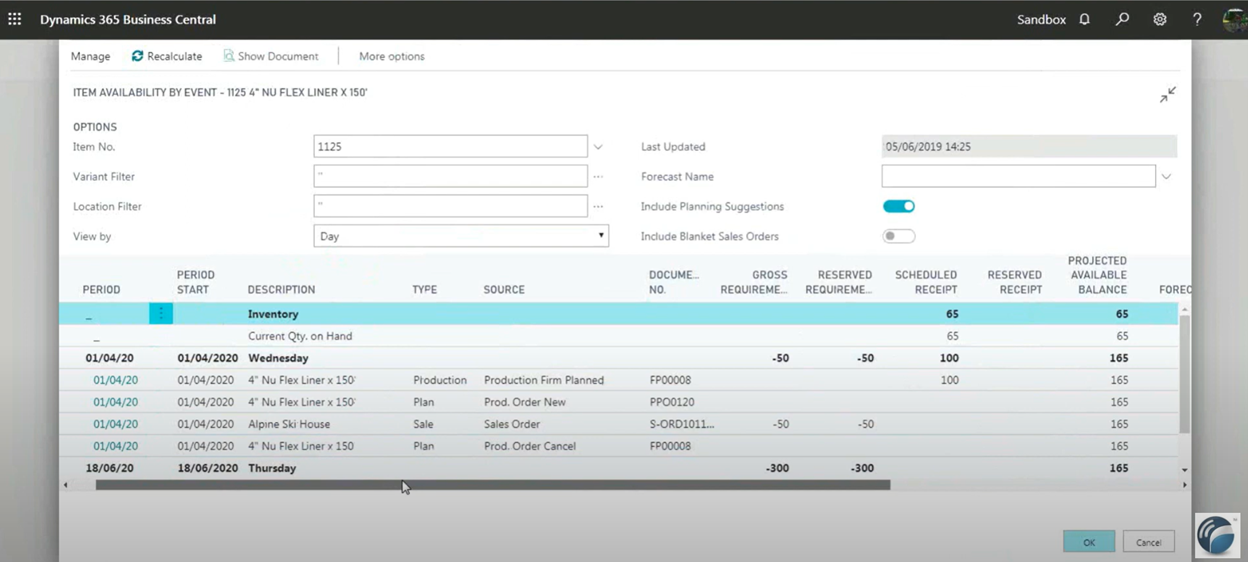
Task: Open the Inventory row context menu dots
Action: [x=161, y=314]
